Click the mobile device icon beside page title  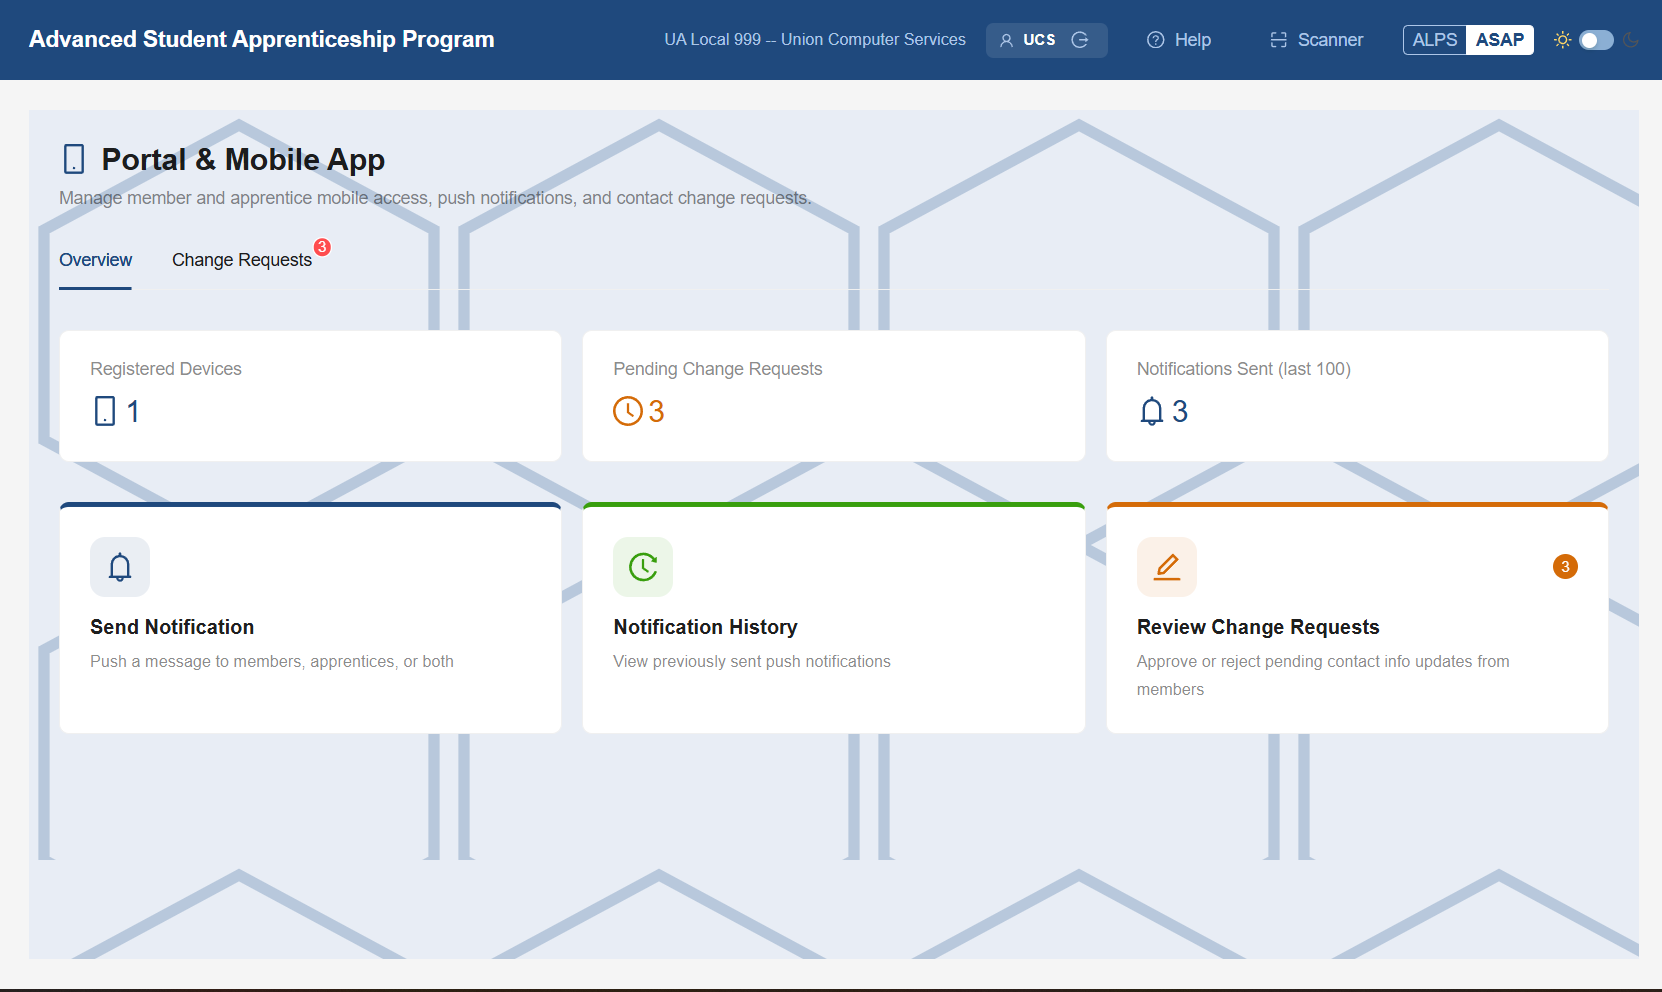point(74,159)
